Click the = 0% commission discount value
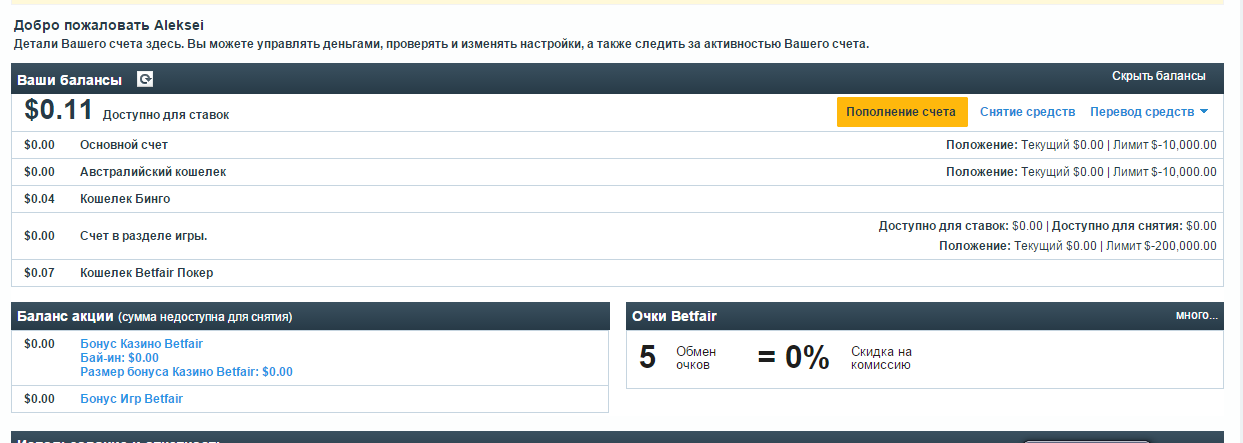 [x=794, y=358]
